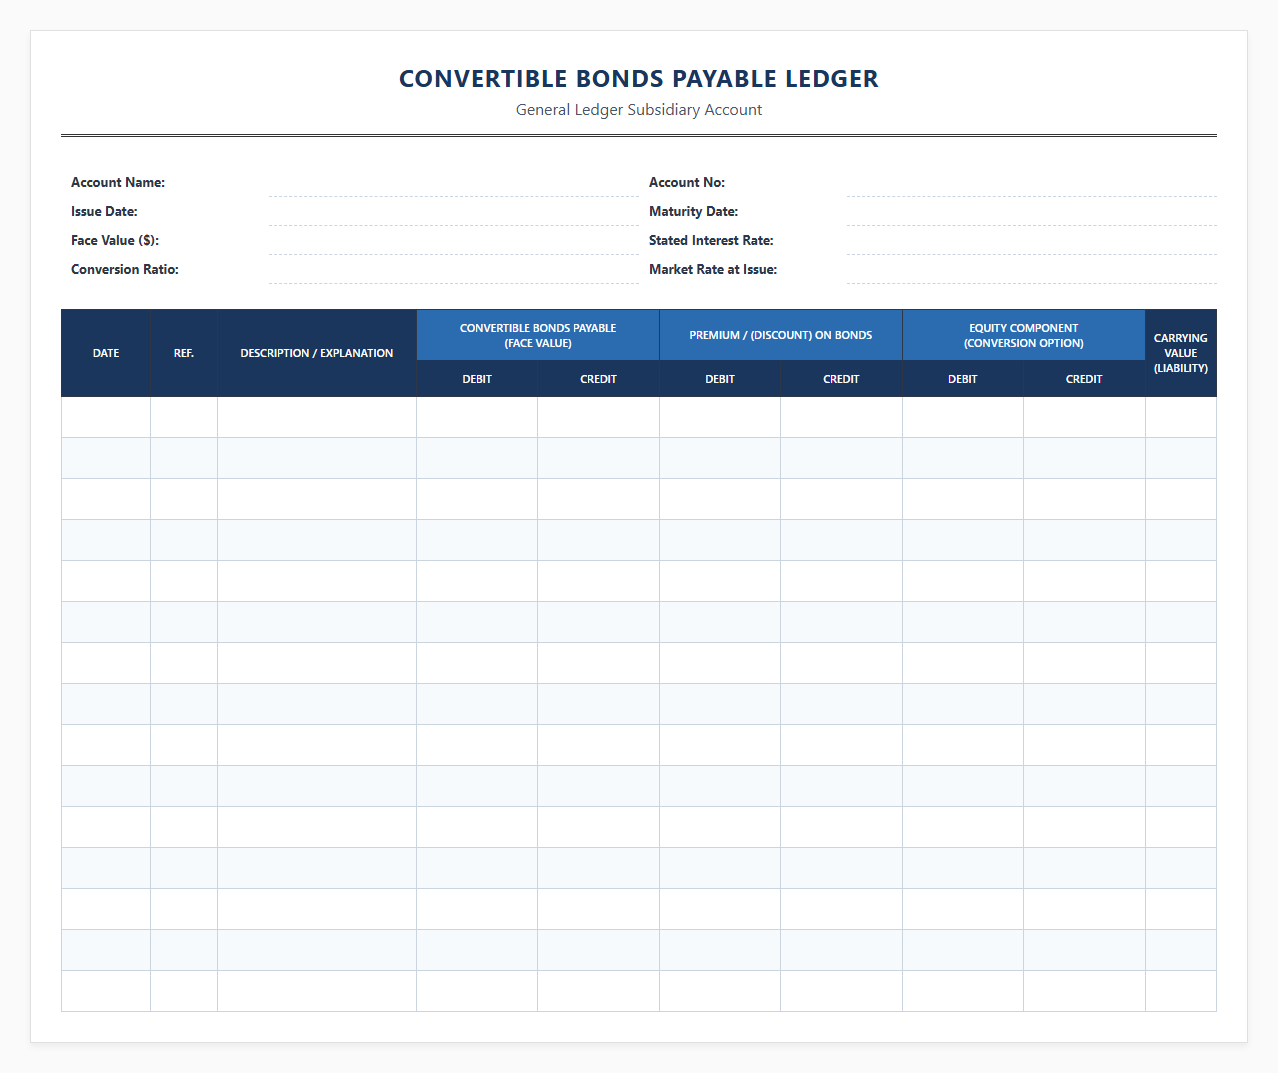Image resolution: width=1278 pixels, height=1073 pixels.
Task: Click the Stated Interest Rate input line
Action: coord(1031,241)
